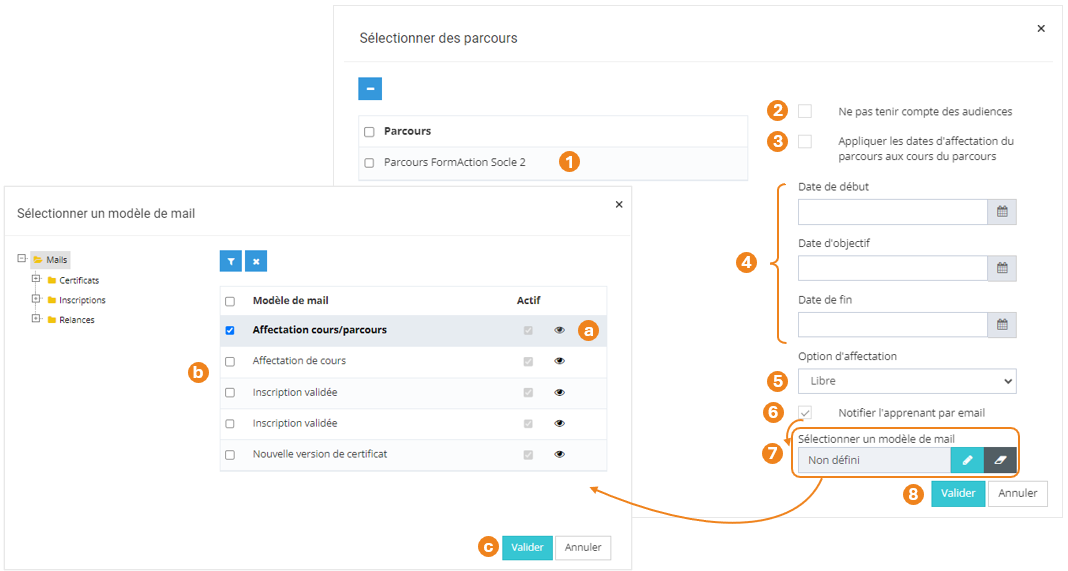The width and height of the screenshot is (1068, 571).
Task: Click the blue minus collapse button
Action: click(x=370, y=88)
